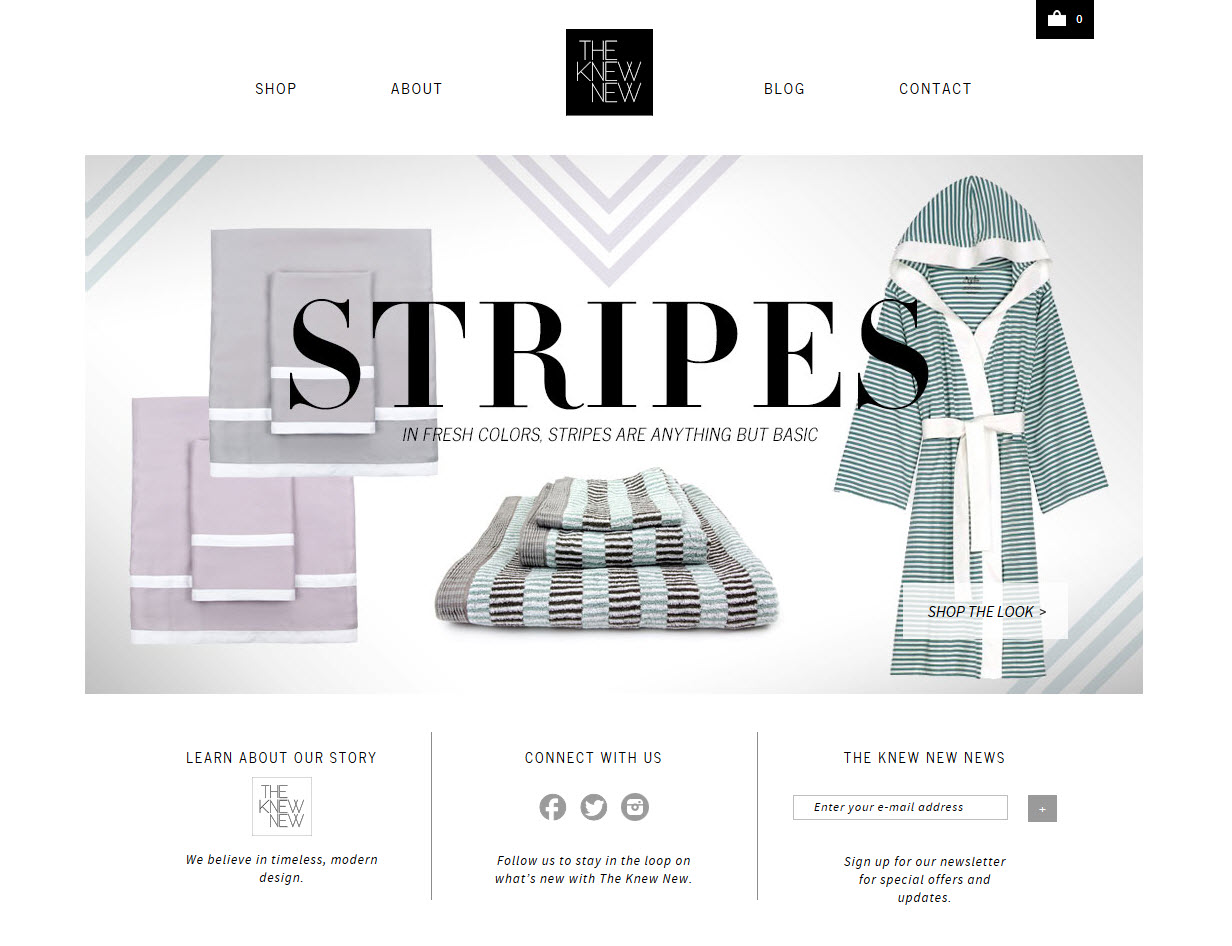Click the lilac sheet set image
The height and width of the screenshot is (946, 1232).
point(243,519)
